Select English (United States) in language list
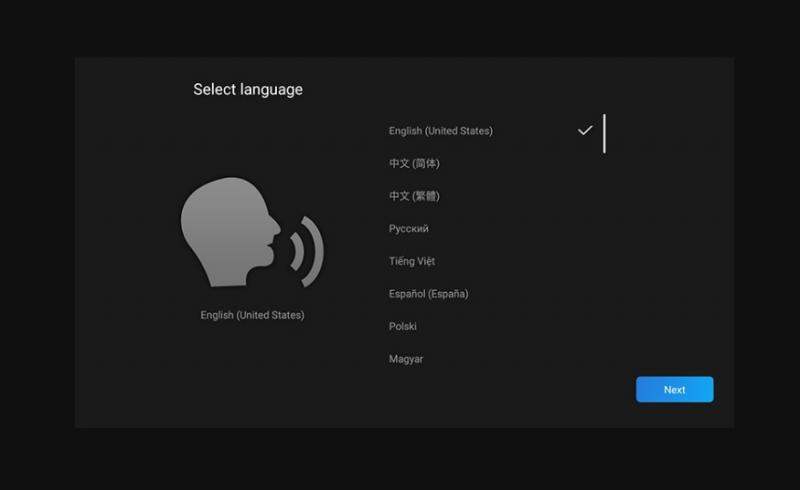The image size is (800, 490). pos(441,131)
